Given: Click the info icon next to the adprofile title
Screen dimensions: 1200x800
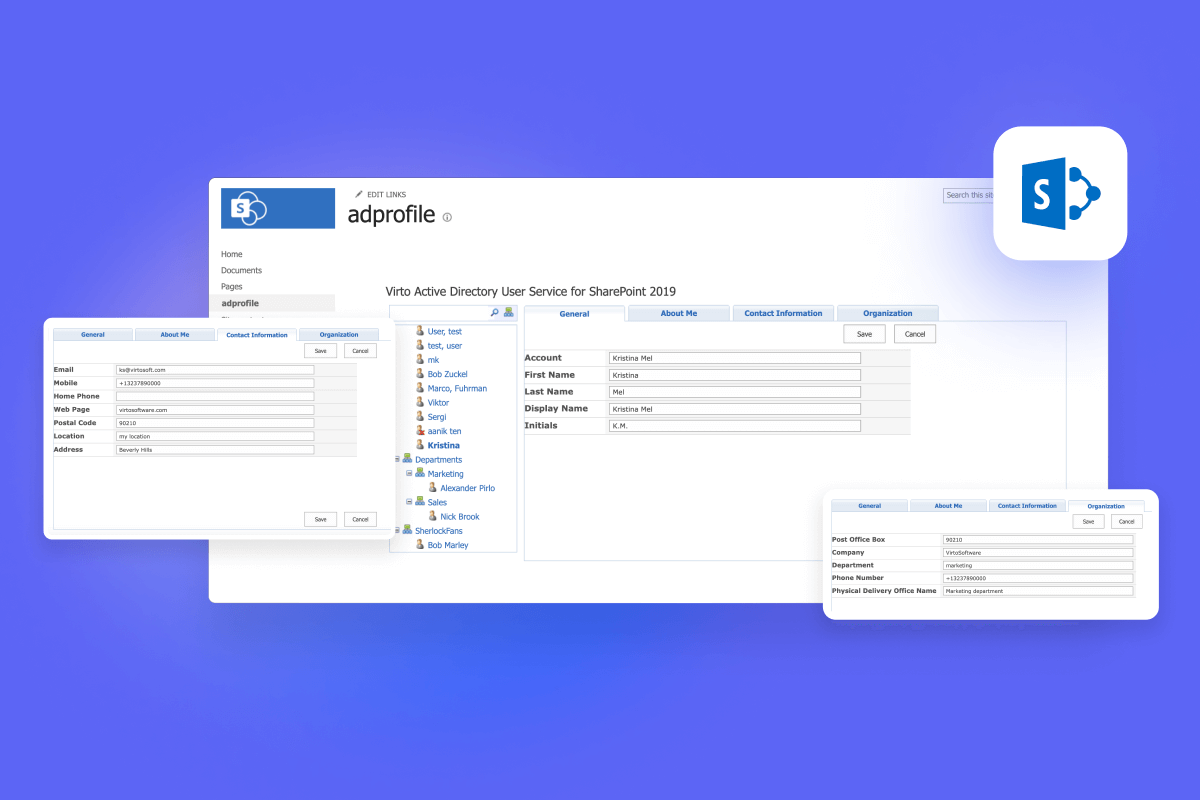Looking at the screenshot, I should coord(447,215).
